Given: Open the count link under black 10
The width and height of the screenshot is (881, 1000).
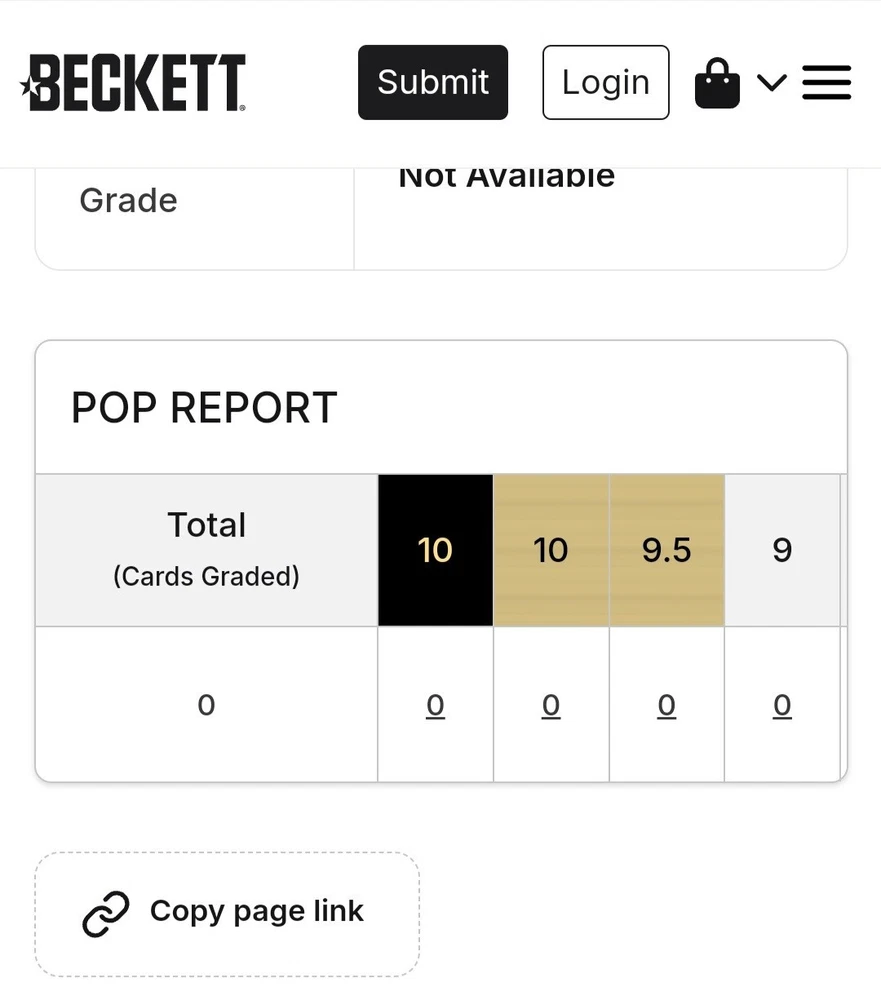Looking at the screenshot, I should 435,706.
